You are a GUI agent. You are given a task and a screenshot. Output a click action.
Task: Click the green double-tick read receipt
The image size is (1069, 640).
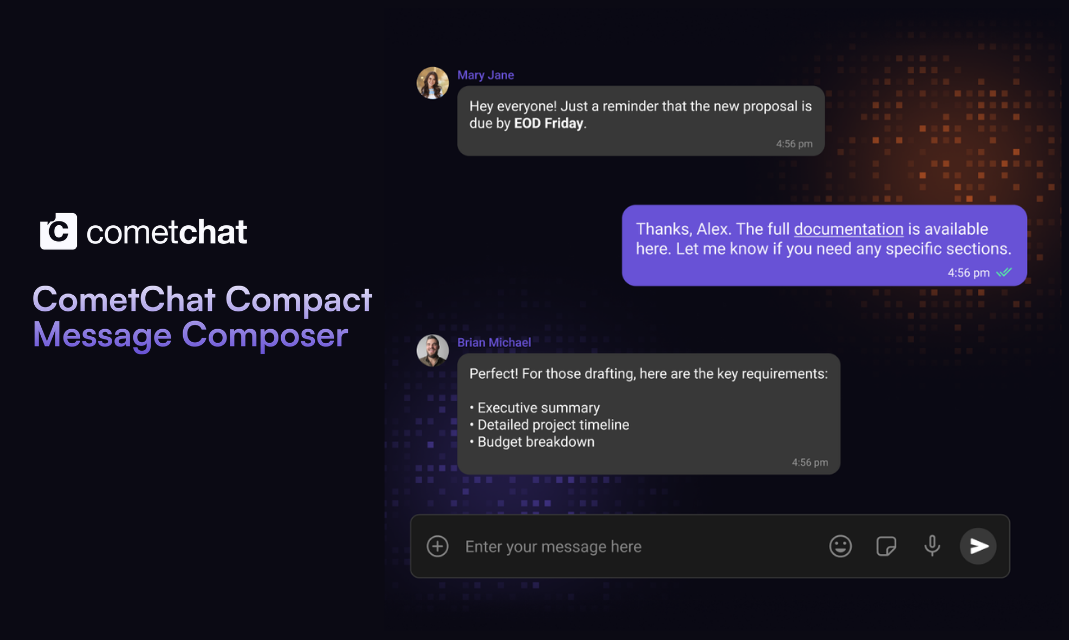[1005, 272]
